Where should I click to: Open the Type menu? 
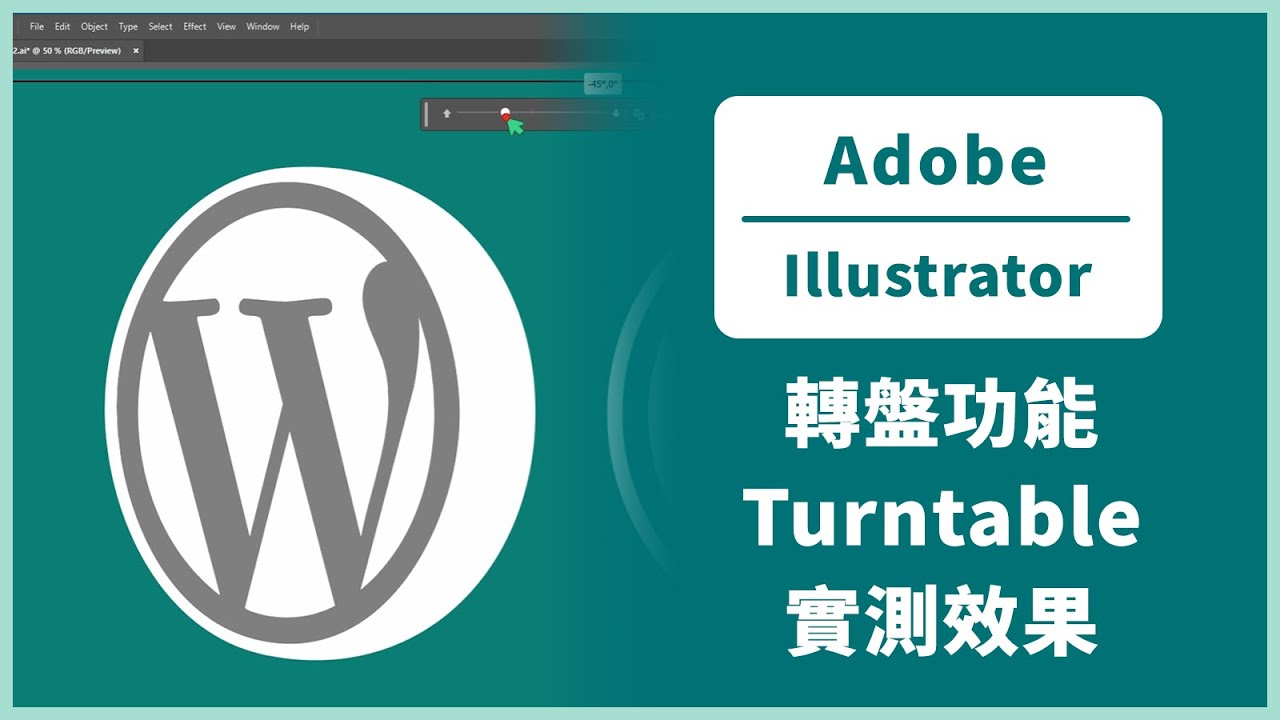128,27
